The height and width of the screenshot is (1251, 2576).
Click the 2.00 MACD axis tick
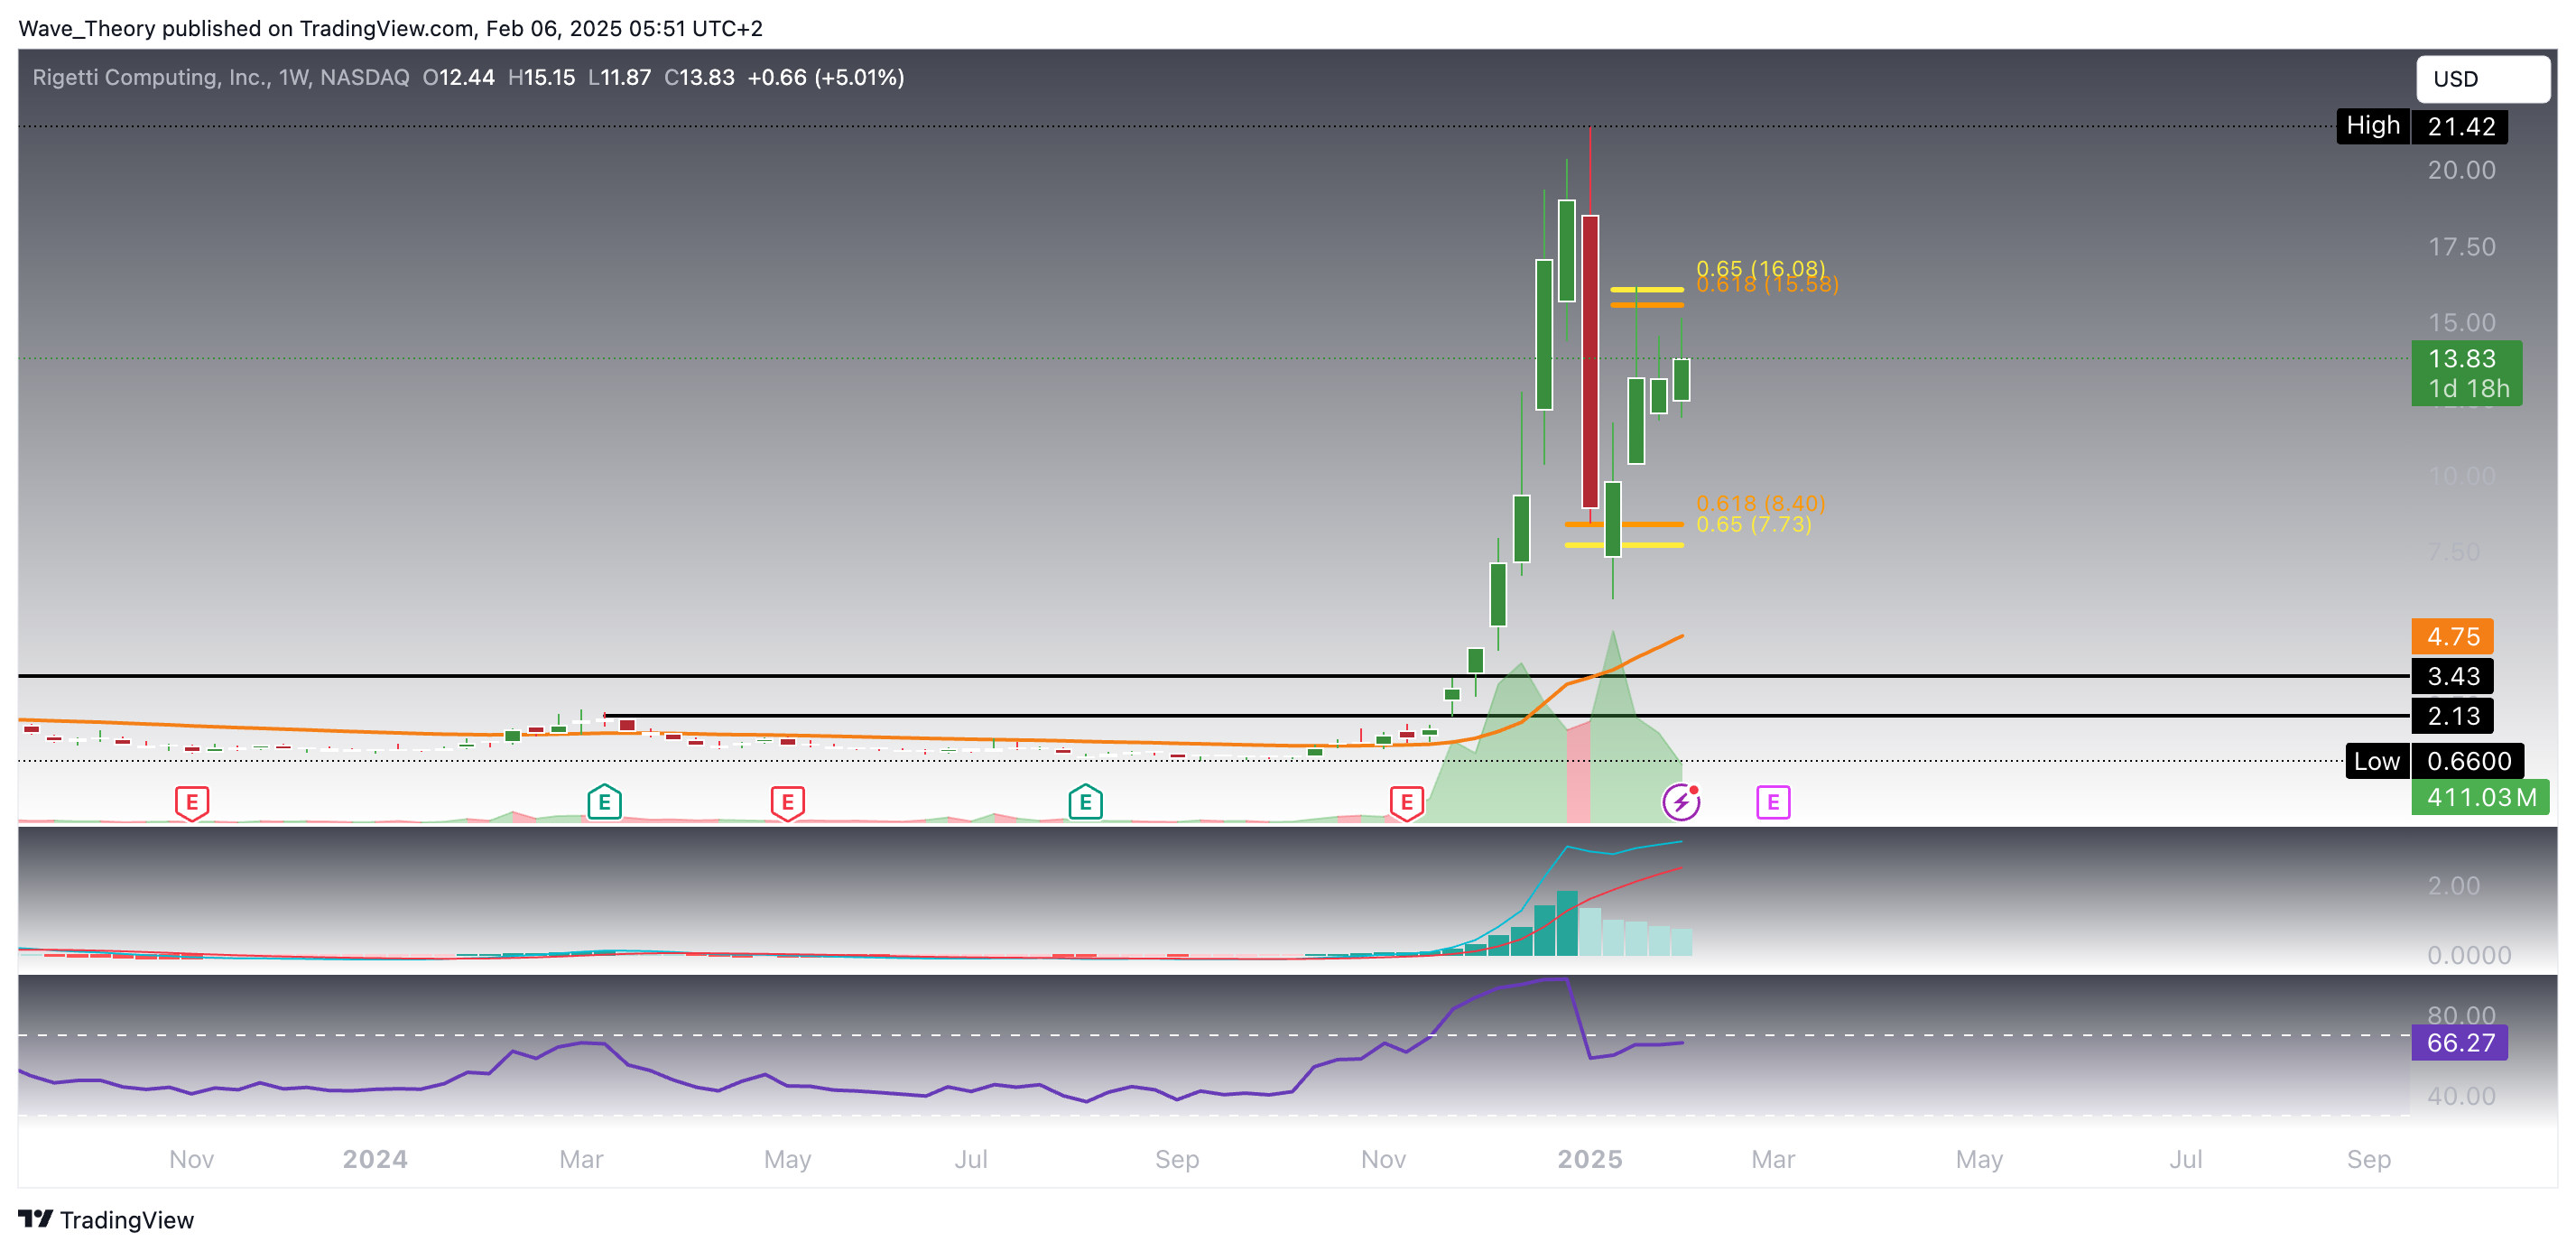pos(2453,886)
